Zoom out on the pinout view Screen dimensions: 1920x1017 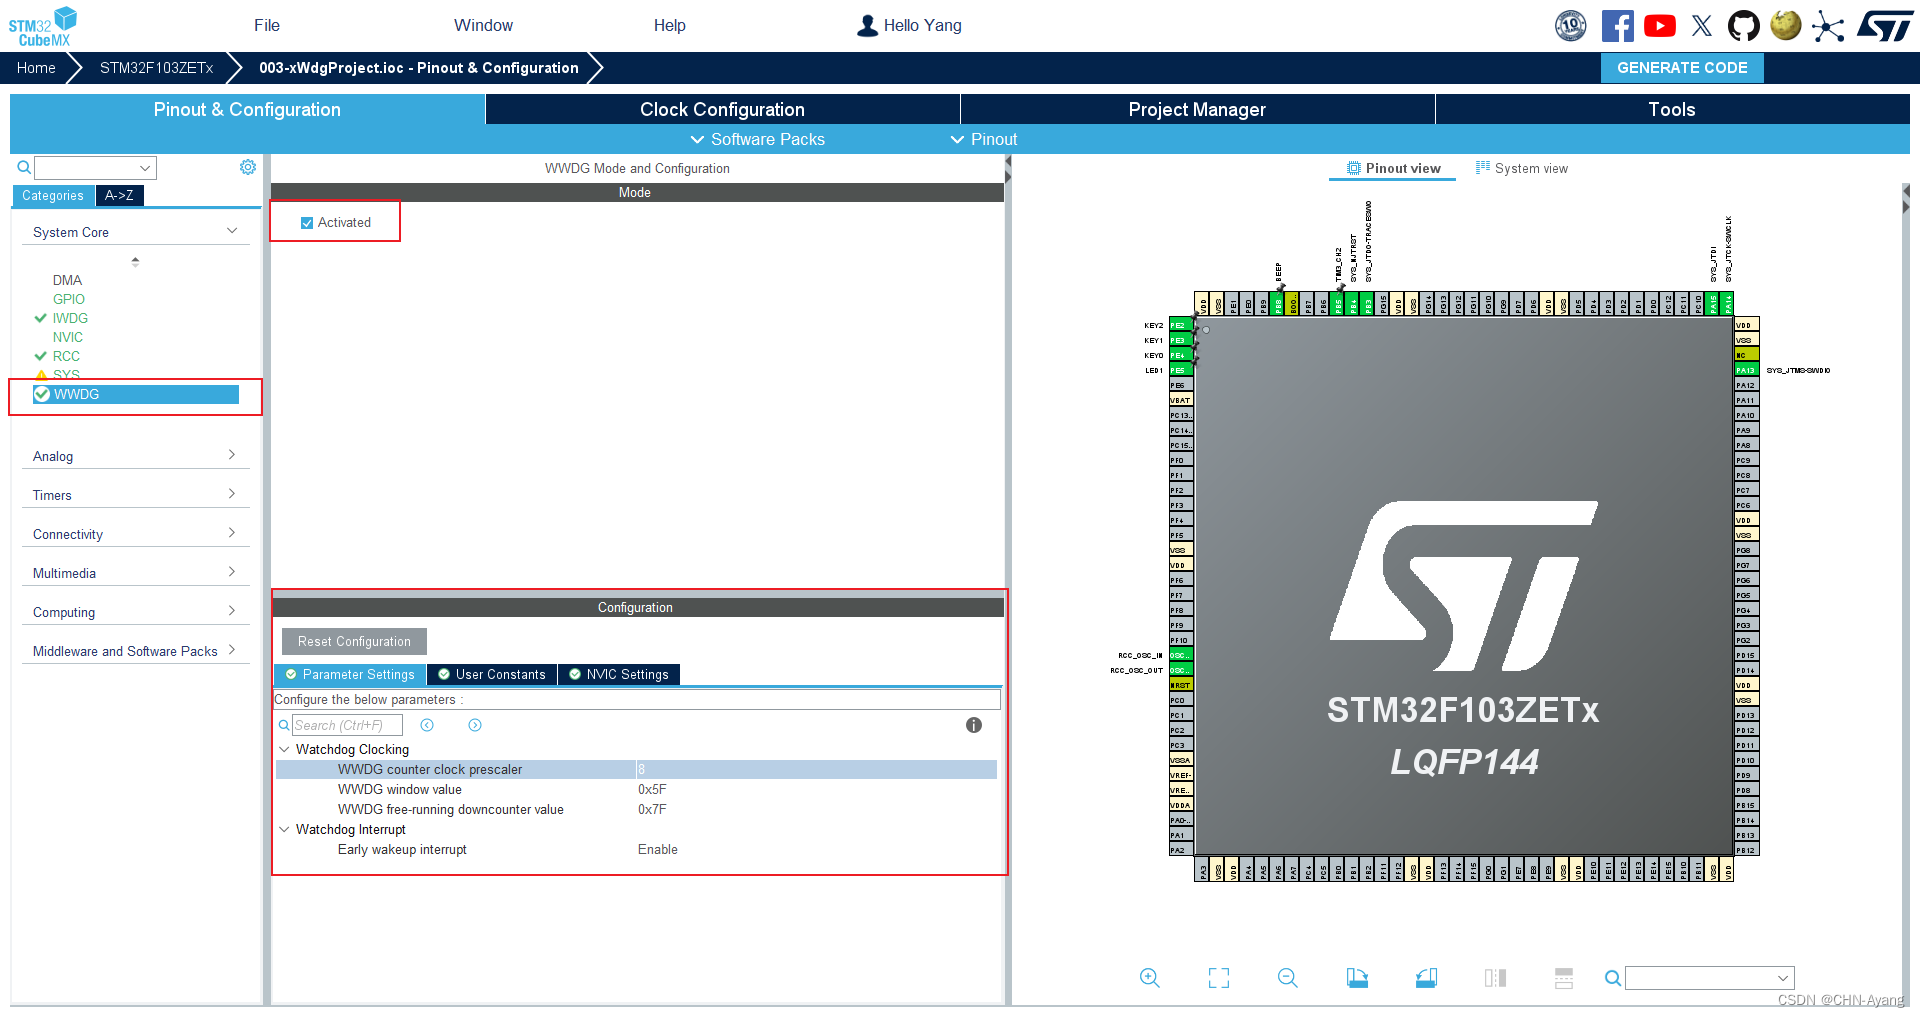pyautogui.click(x=1288, y=978)
